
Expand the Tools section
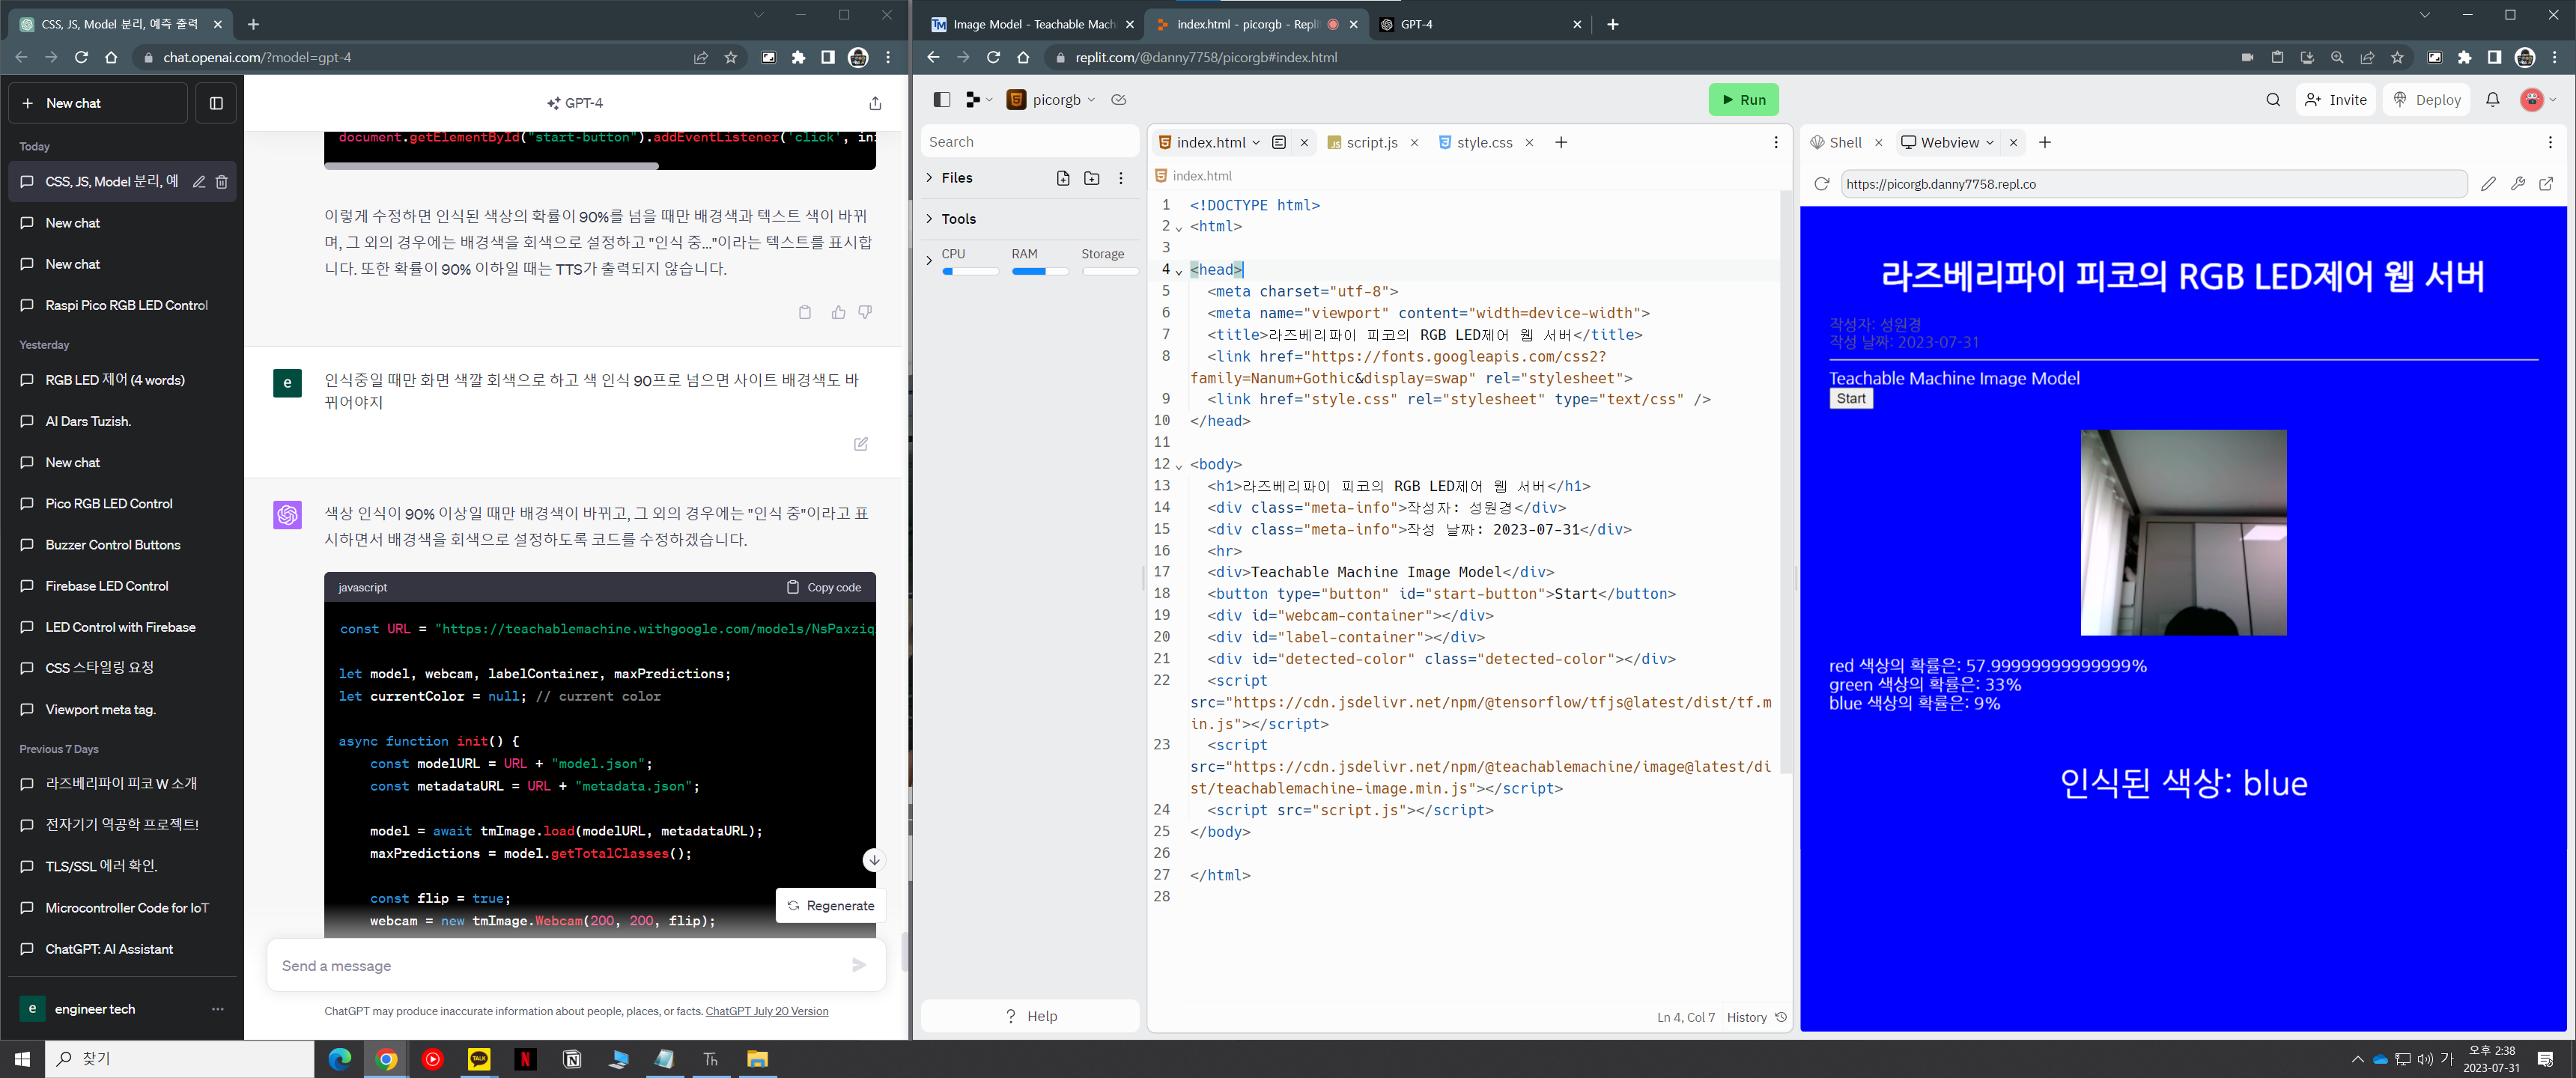pos(930,219)
